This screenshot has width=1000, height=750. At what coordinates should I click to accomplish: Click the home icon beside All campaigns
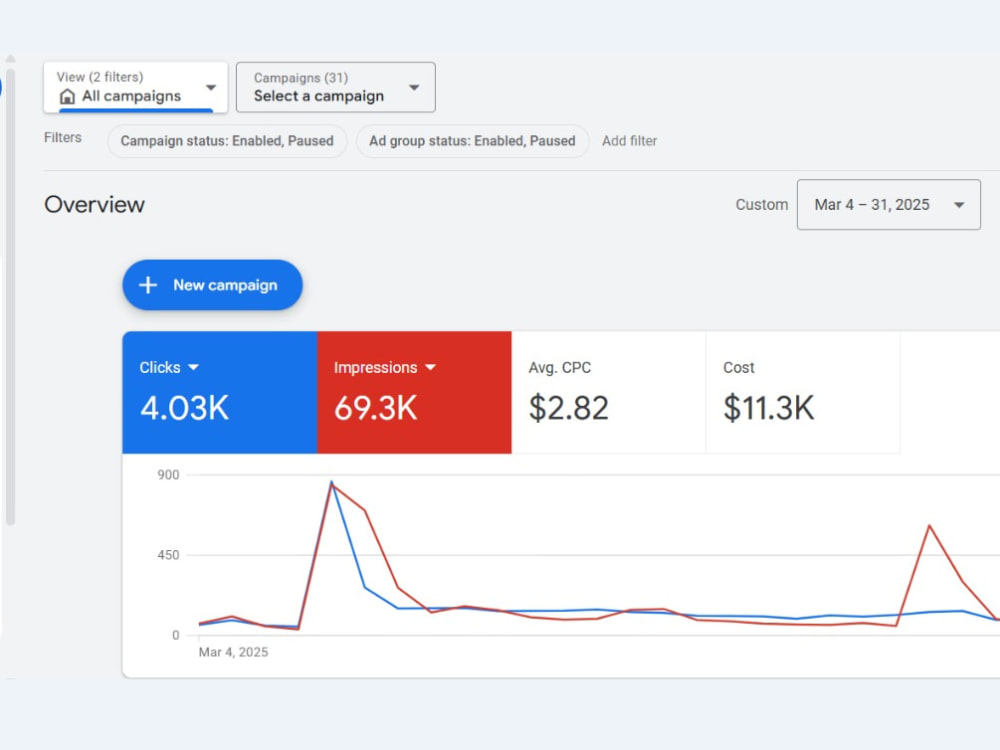tap(67, 96)
